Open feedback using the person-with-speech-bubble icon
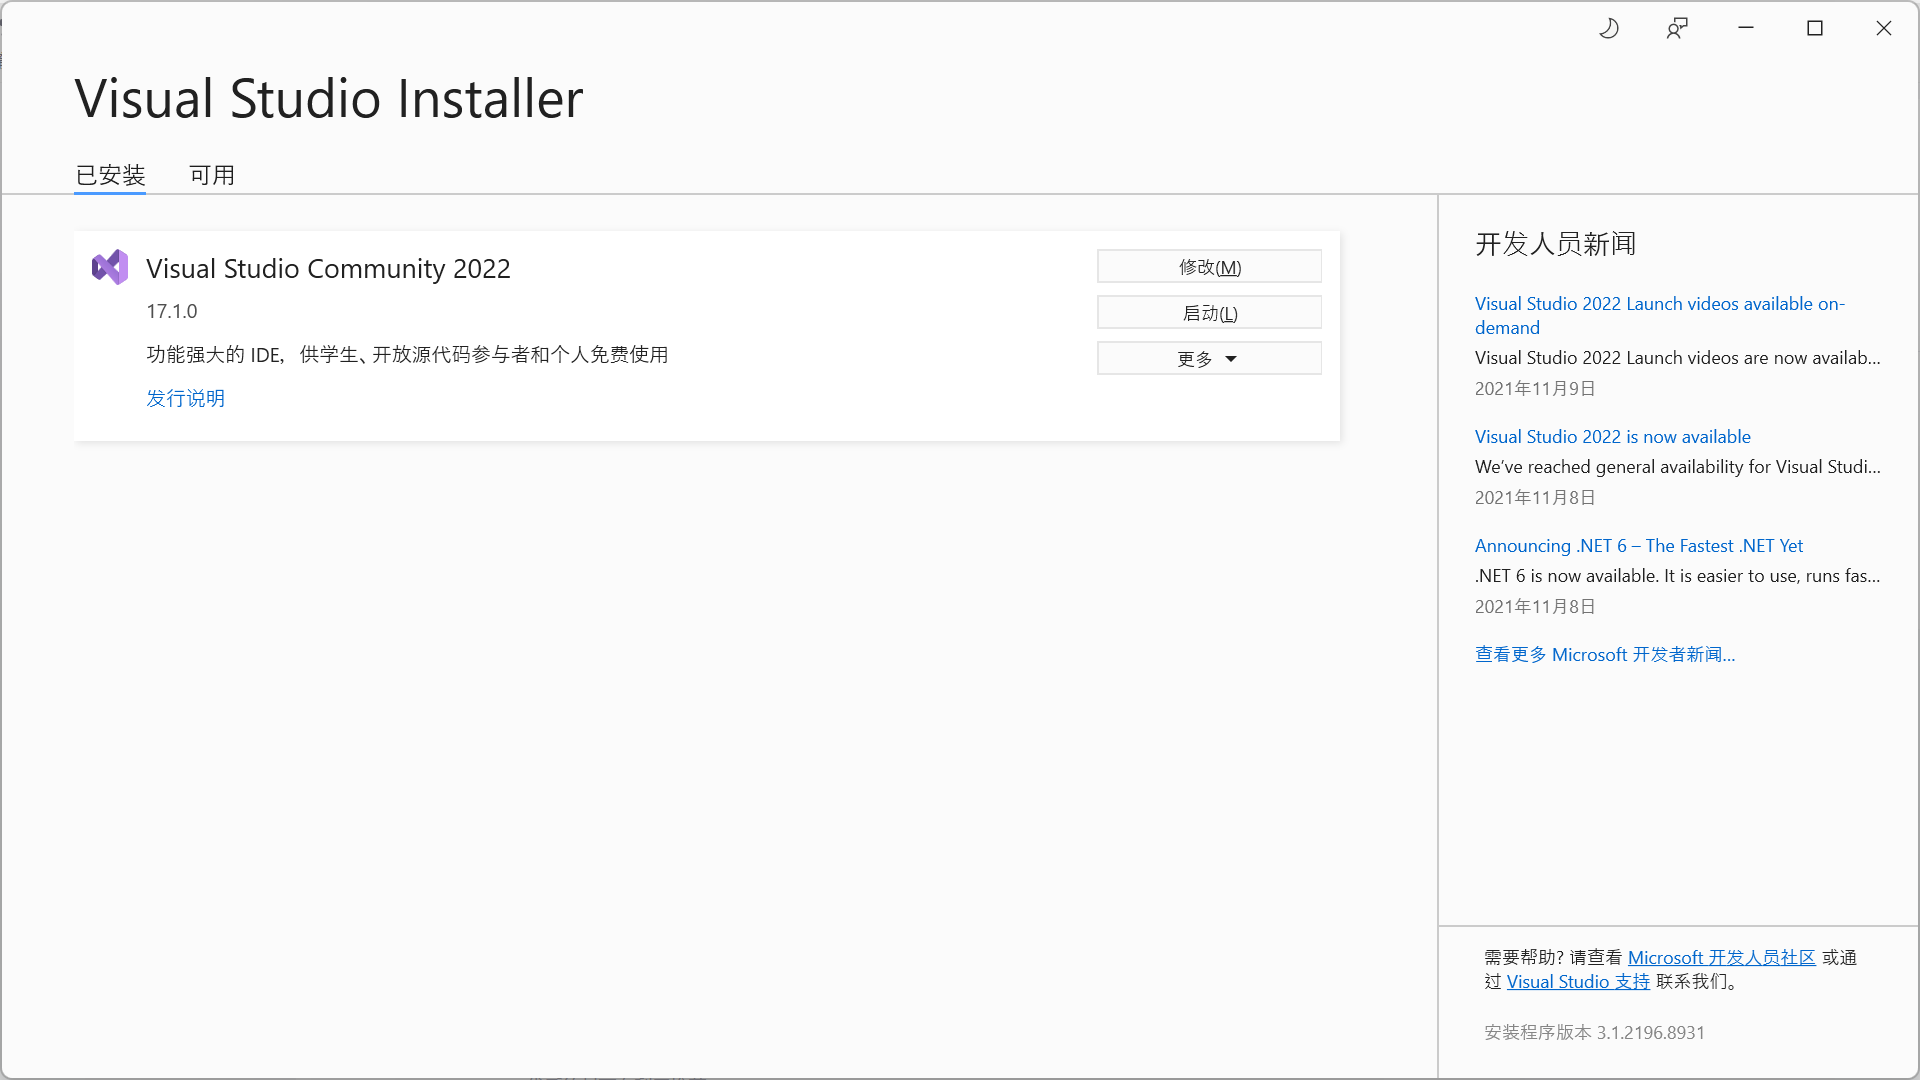 1677,28
